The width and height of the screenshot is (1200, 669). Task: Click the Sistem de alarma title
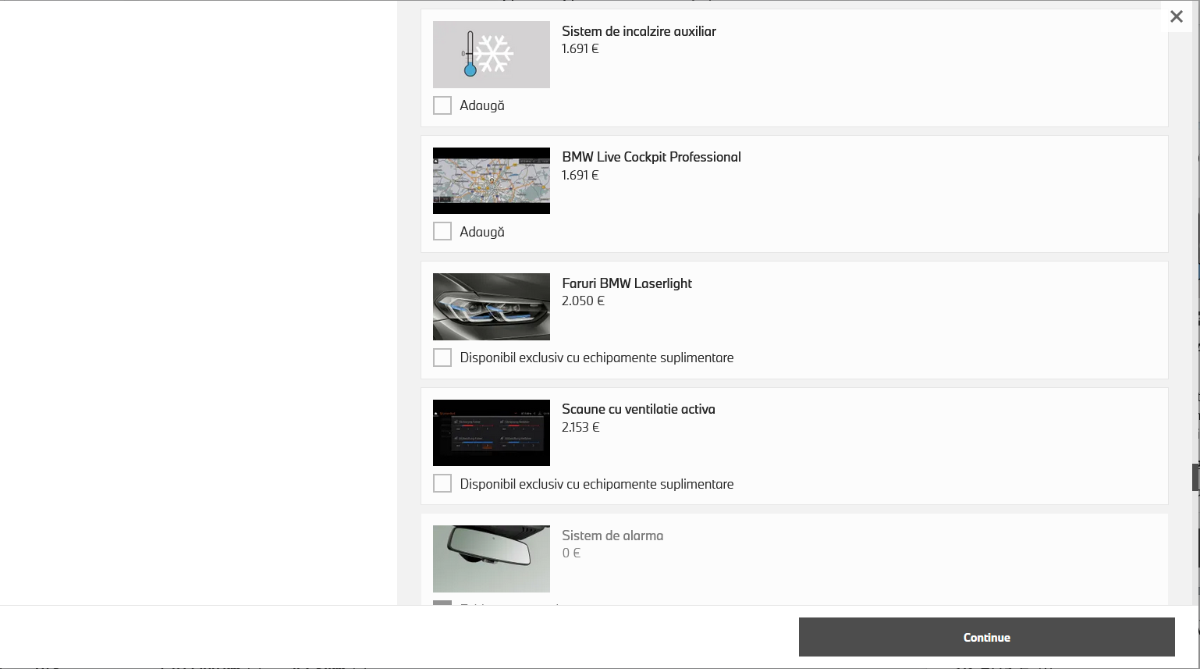612,535
